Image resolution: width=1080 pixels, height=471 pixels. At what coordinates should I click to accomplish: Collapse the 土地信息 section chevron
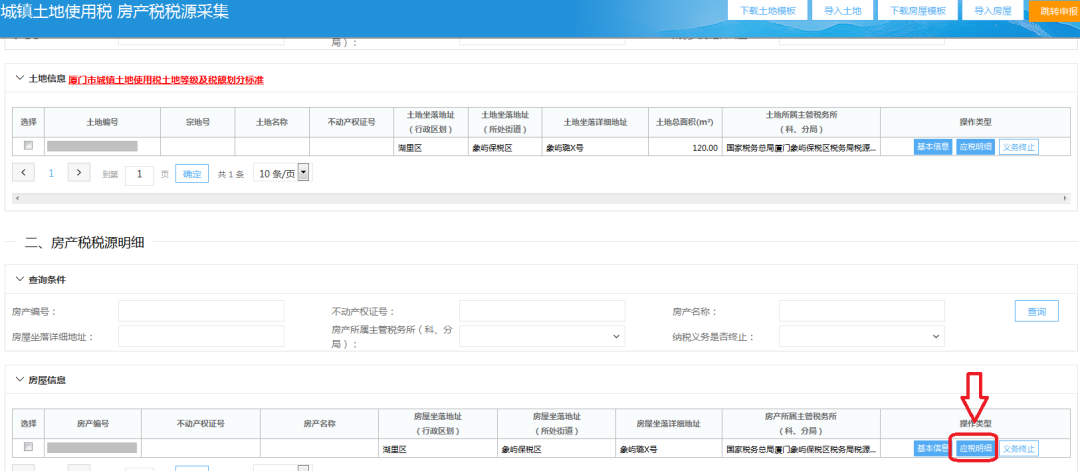point(19,78)
